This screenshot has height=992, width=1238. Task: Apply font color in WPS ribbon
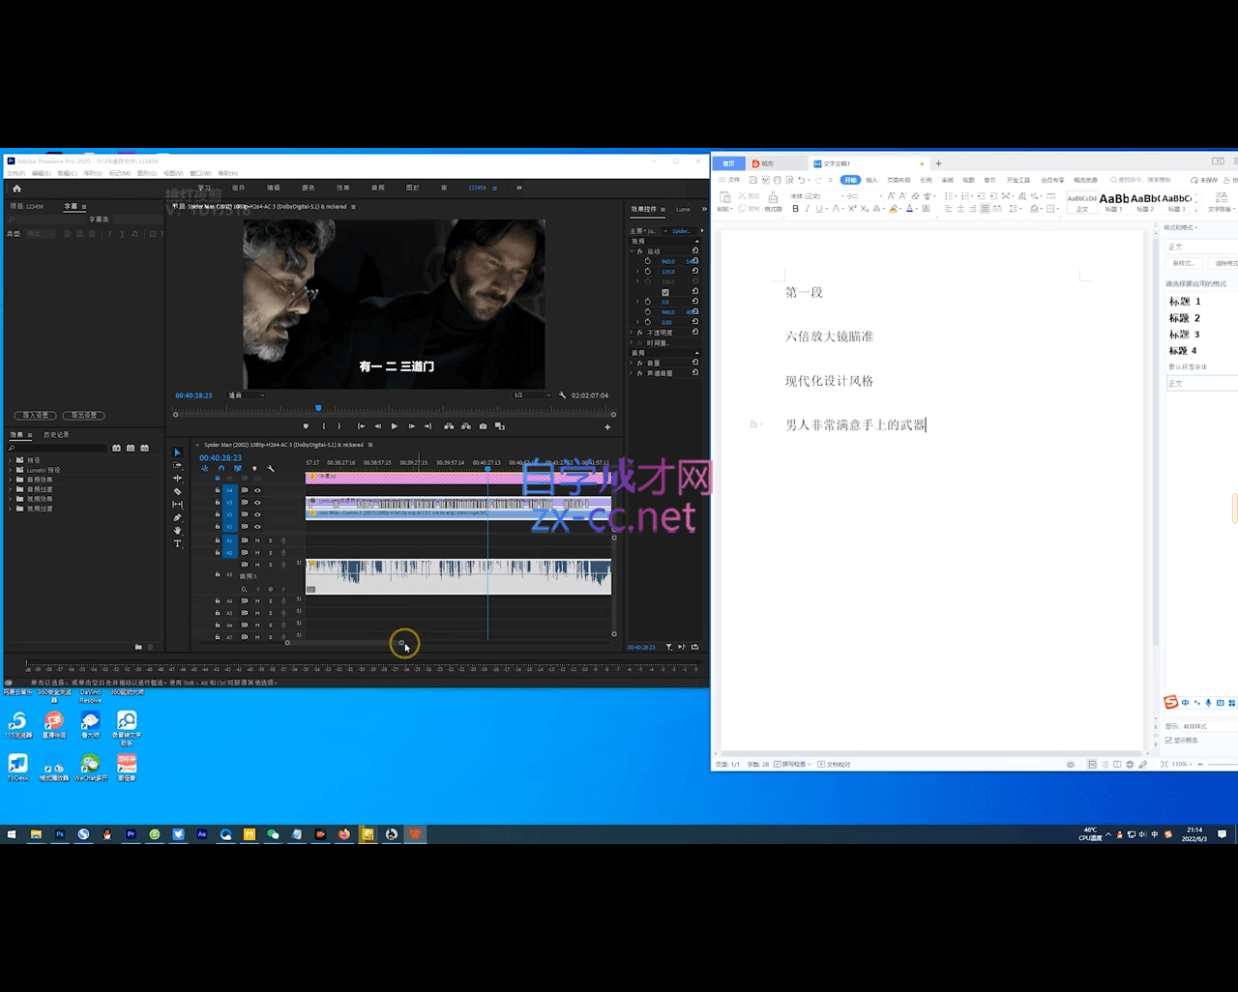pyautogui.click(x=910, y=209)
